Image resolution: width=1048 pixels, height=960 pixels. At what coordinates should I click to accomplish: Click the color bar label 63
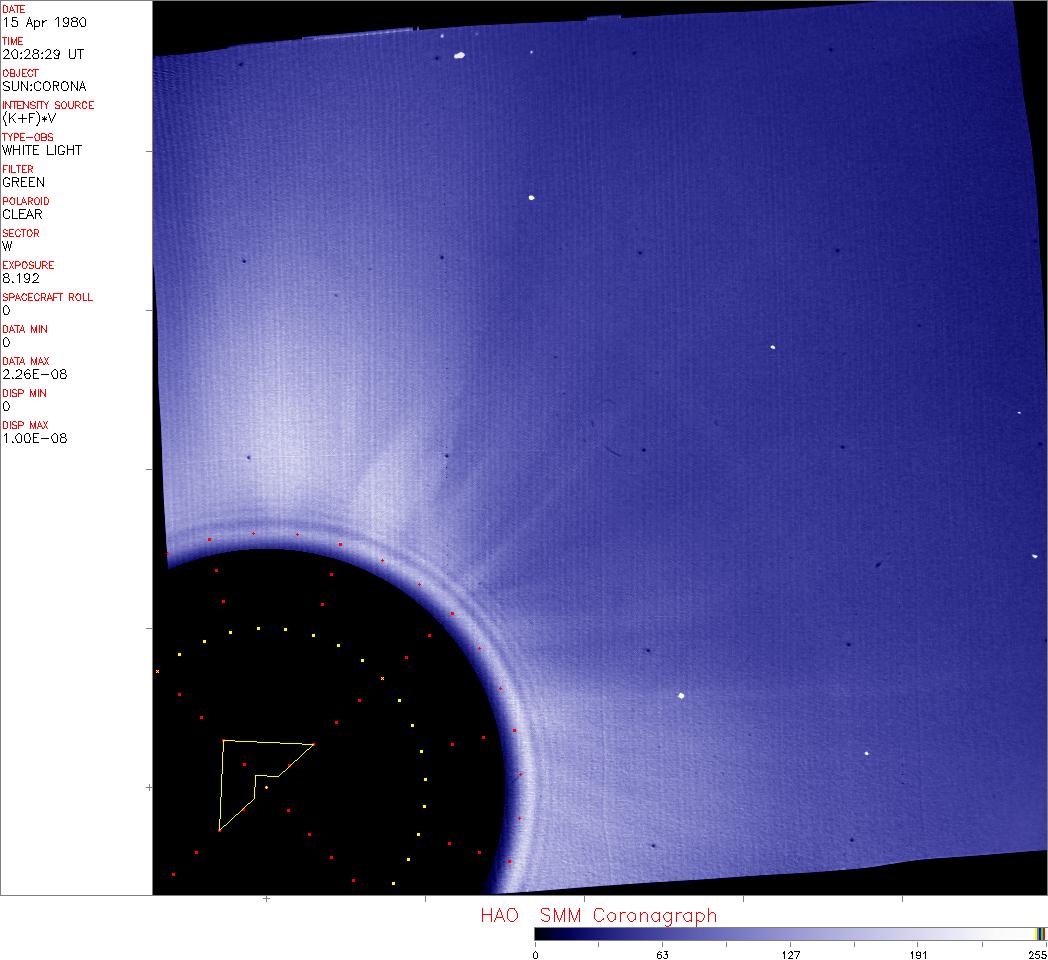pos(662,955)
